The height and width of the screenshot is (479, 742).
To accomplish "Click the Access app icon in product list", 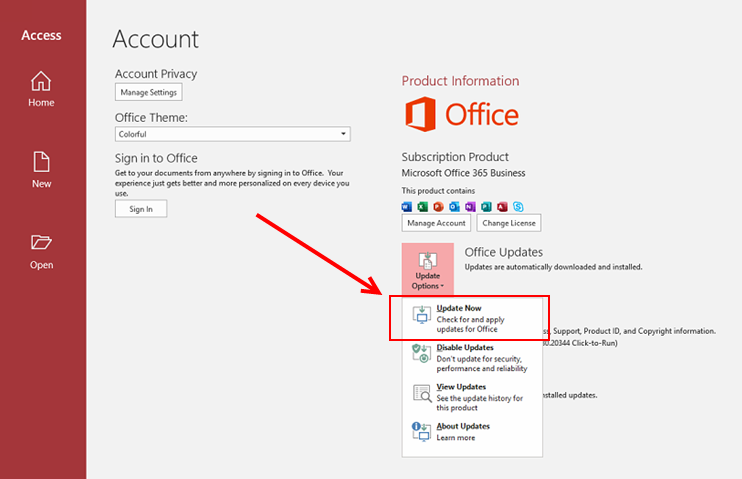I will 503,207.
